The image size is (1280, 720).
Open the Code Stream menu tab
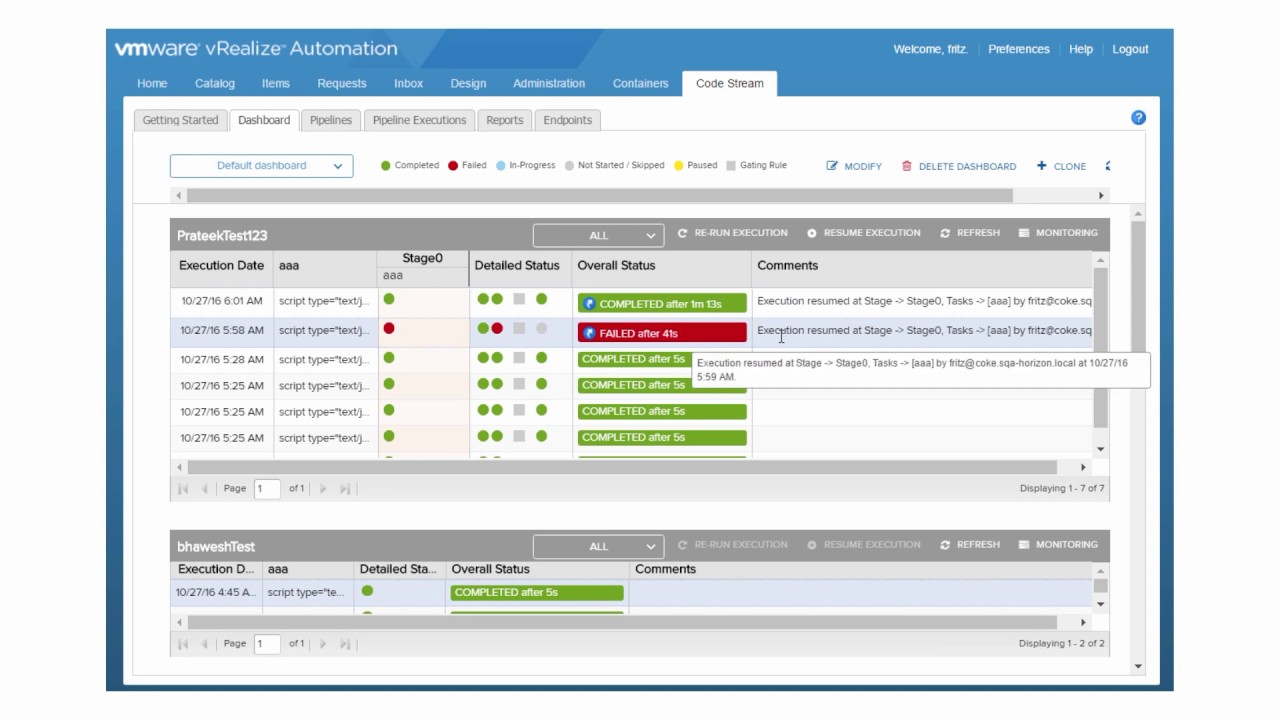pyautogui.click(x=729, y=83)
